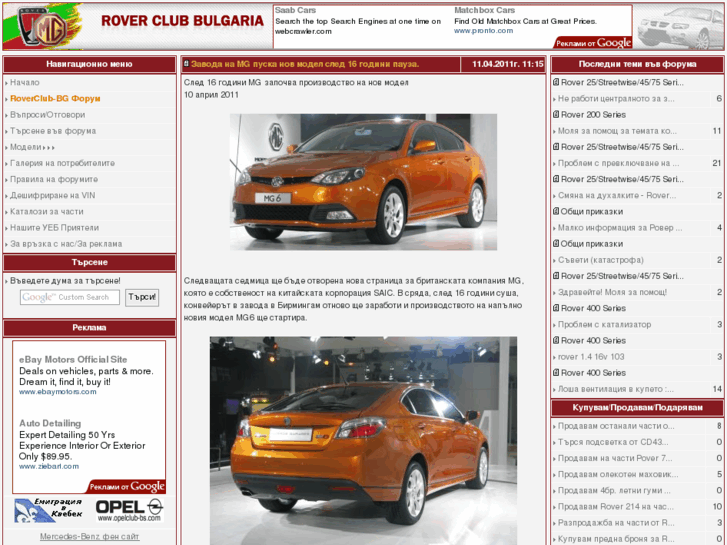Open topic Смяна на духалките - Rover...

(617, 196)
